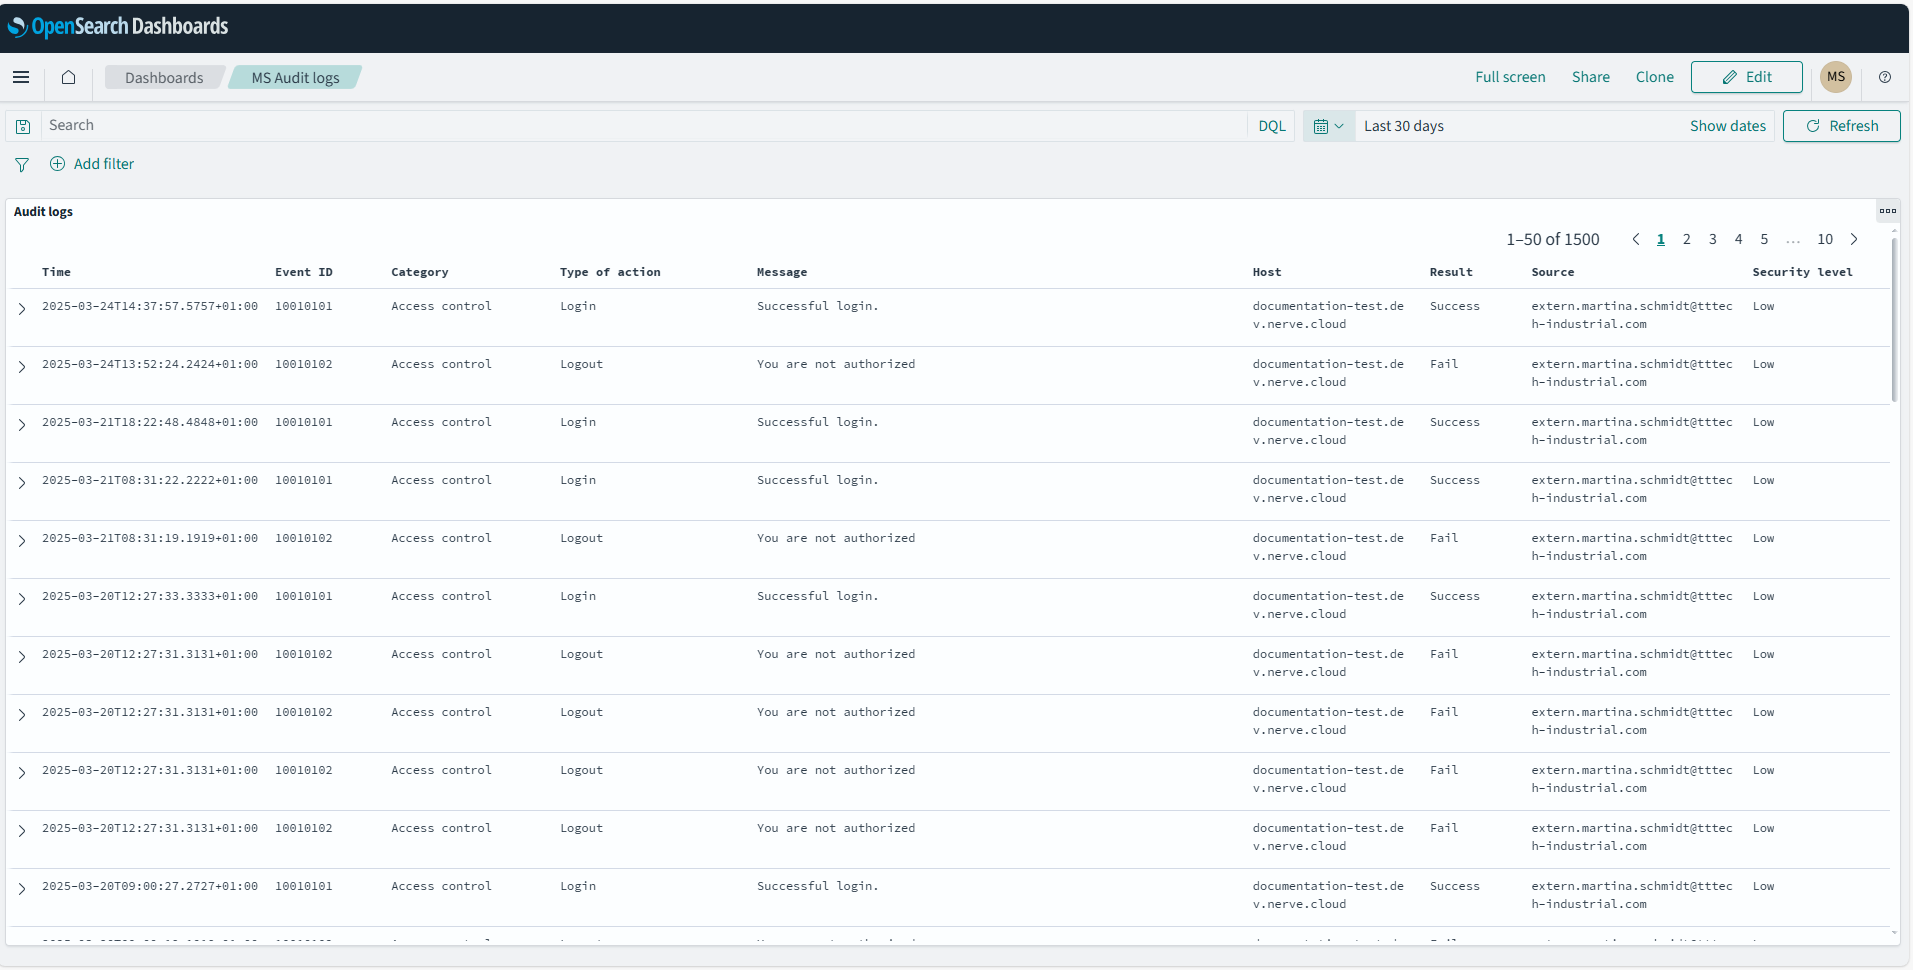The image size is (1913, 970).
Task: Click the filter funnel icon below the search bar
Action: pos(21,164)
